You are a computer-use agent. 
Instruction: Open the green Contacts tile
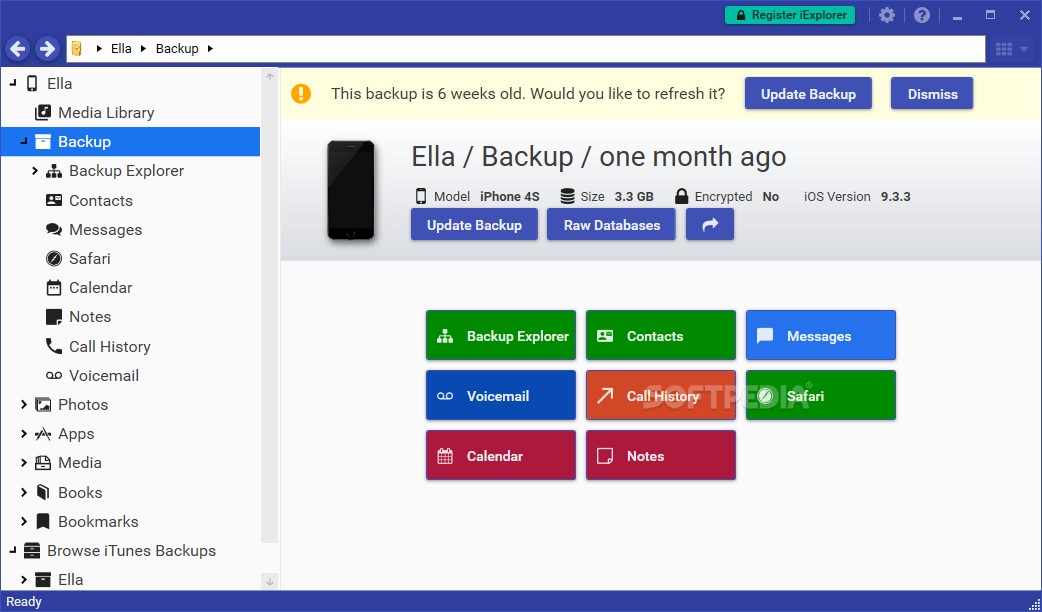(x=661, y=336)
